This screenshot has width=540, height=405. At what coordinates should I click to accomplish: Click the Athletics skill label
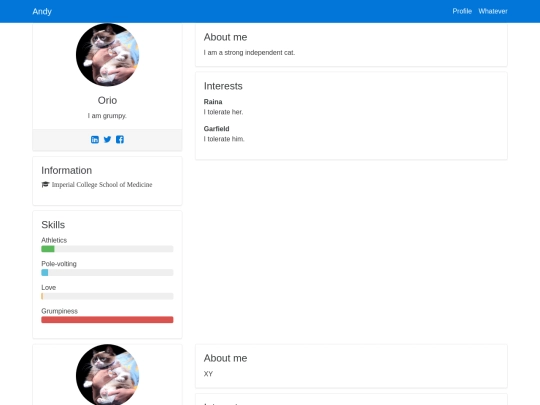pyautogui.click(x=54, y=240)
